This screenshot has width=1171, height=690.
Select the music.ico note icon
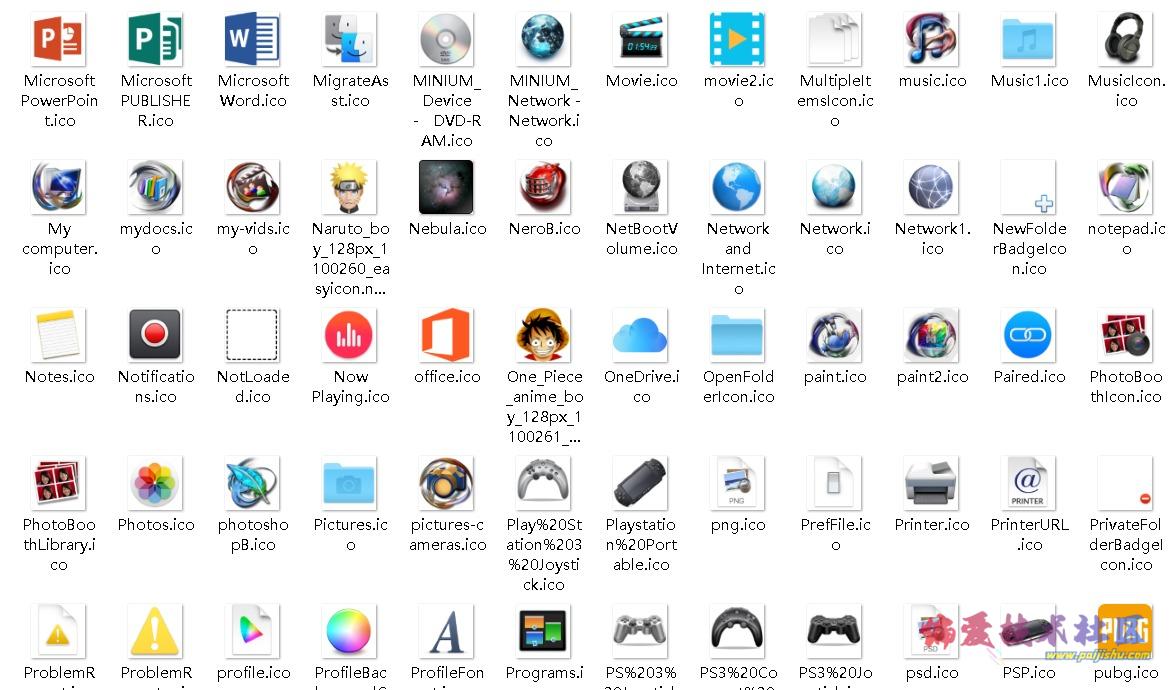[932, 38]
